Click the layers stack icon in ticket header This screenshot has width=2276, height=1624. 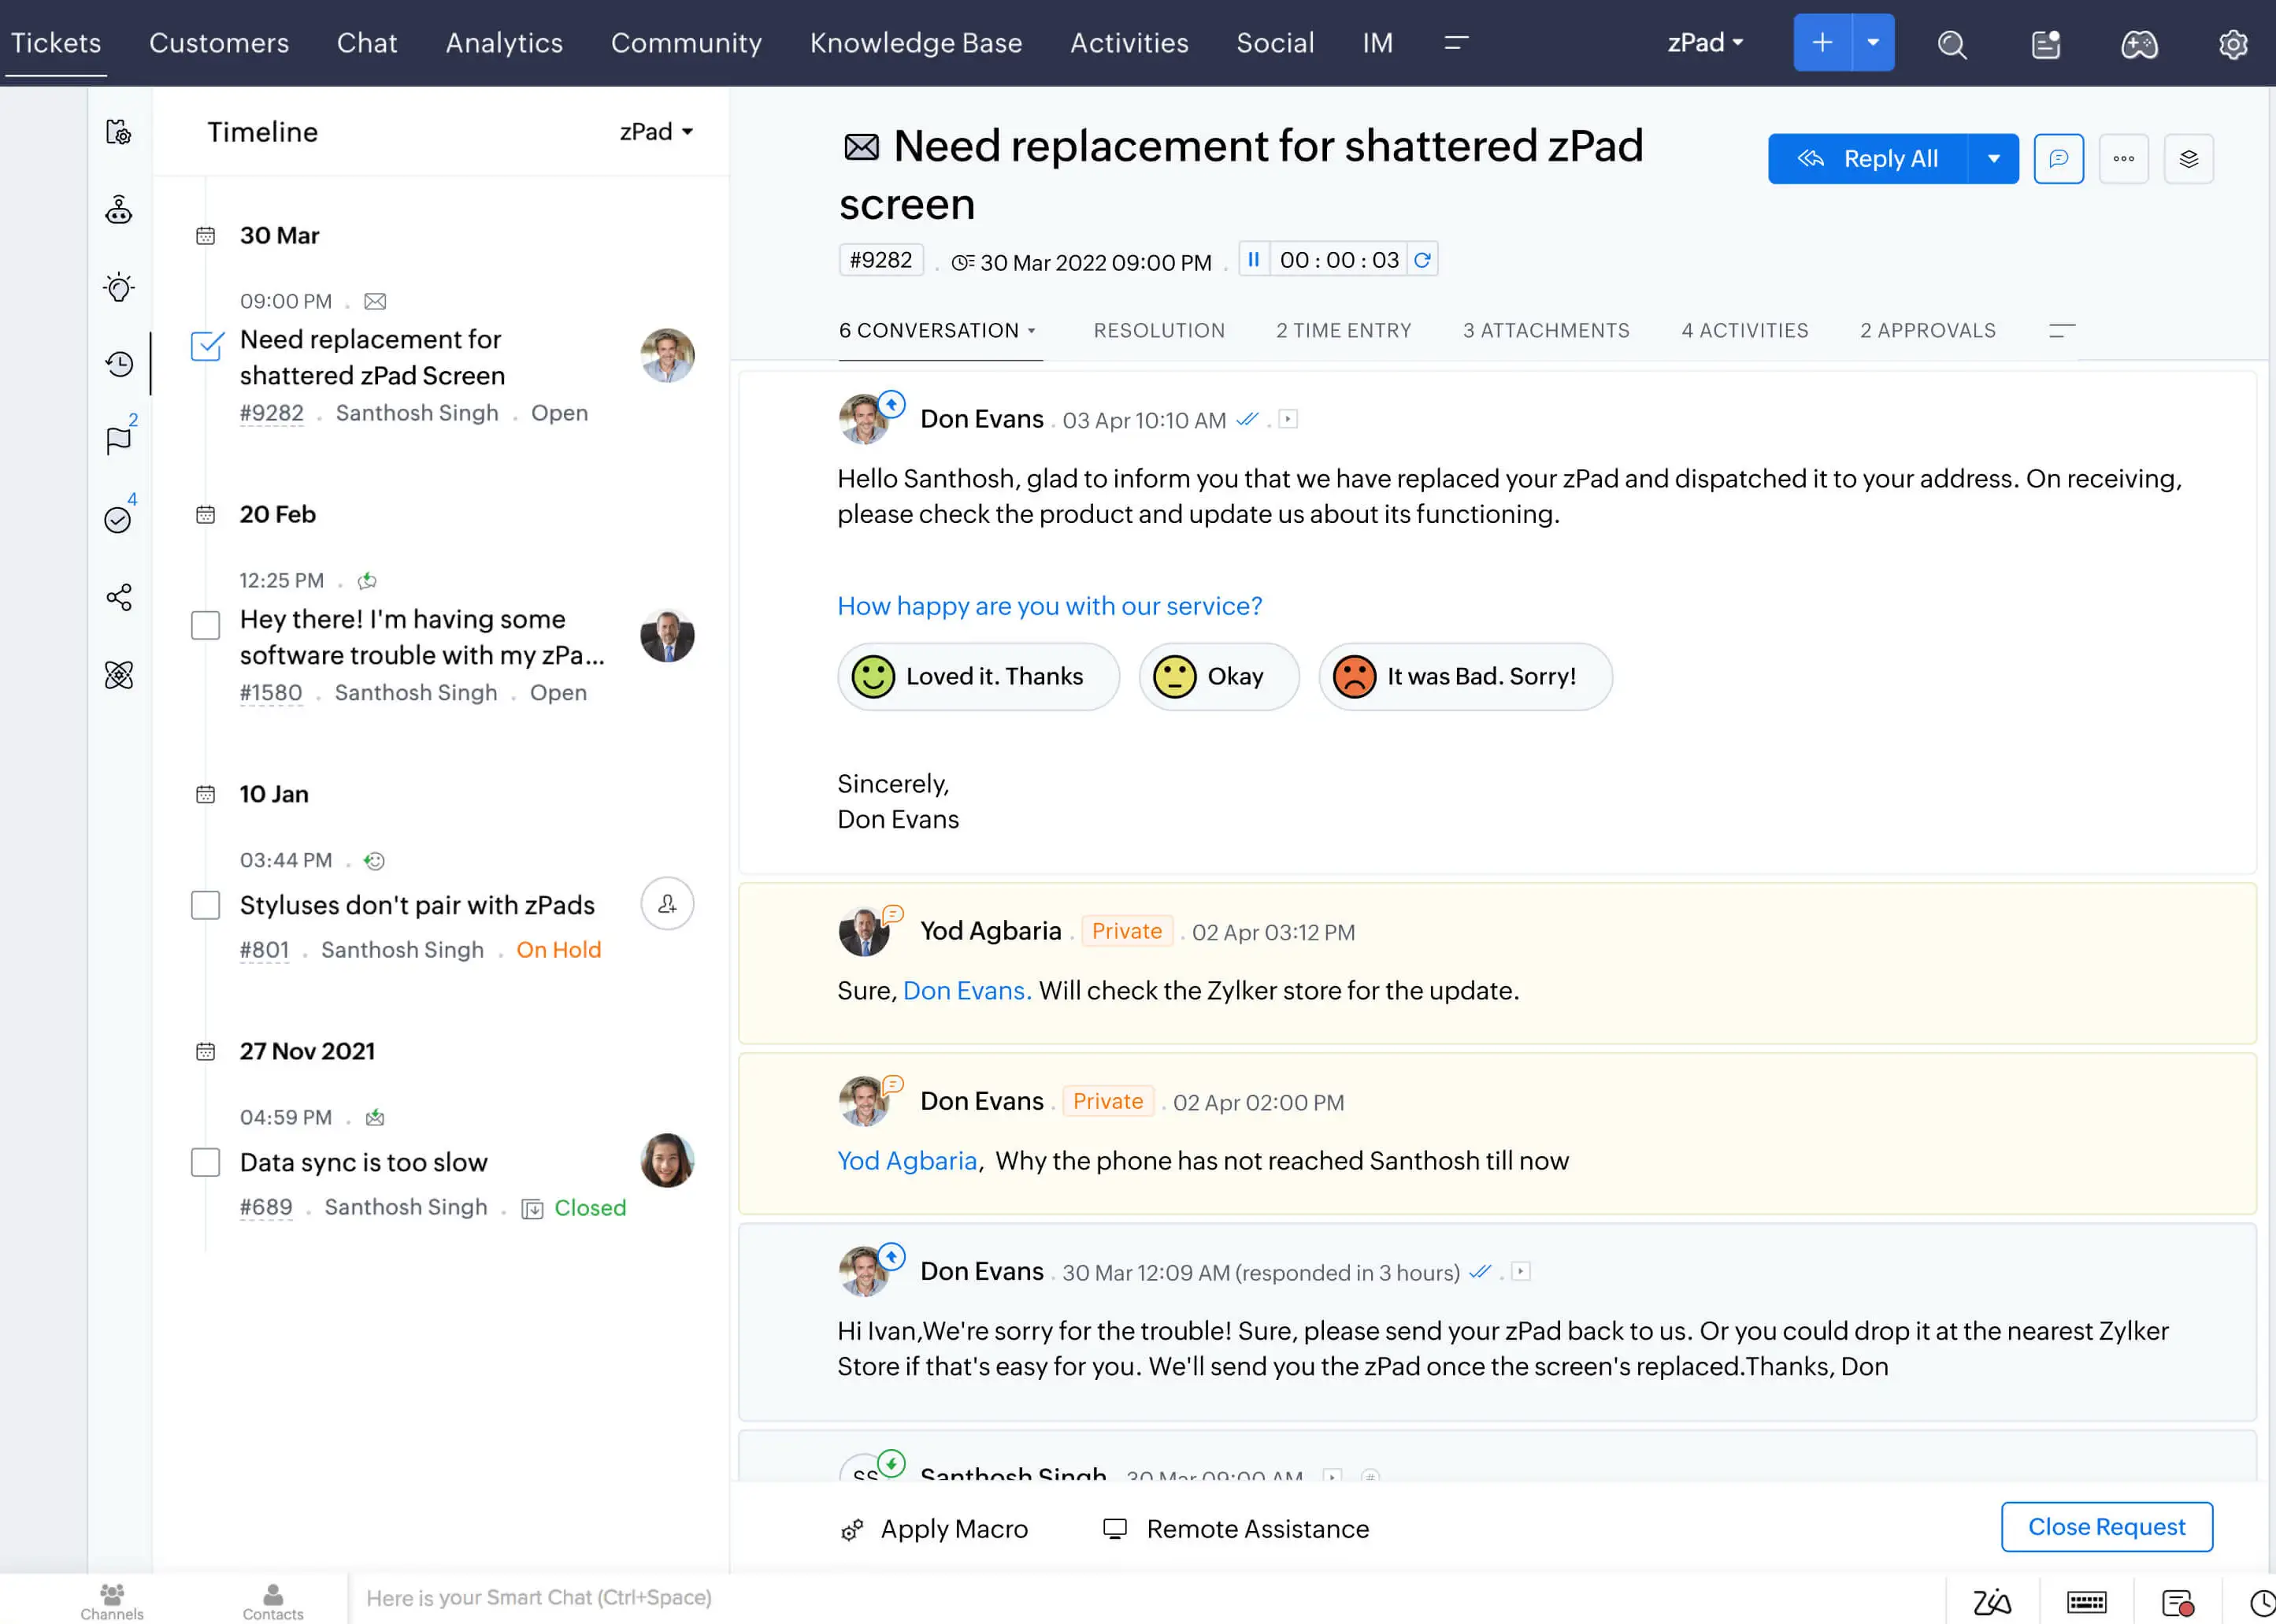pyautogui.click(x=2189, y=159)
